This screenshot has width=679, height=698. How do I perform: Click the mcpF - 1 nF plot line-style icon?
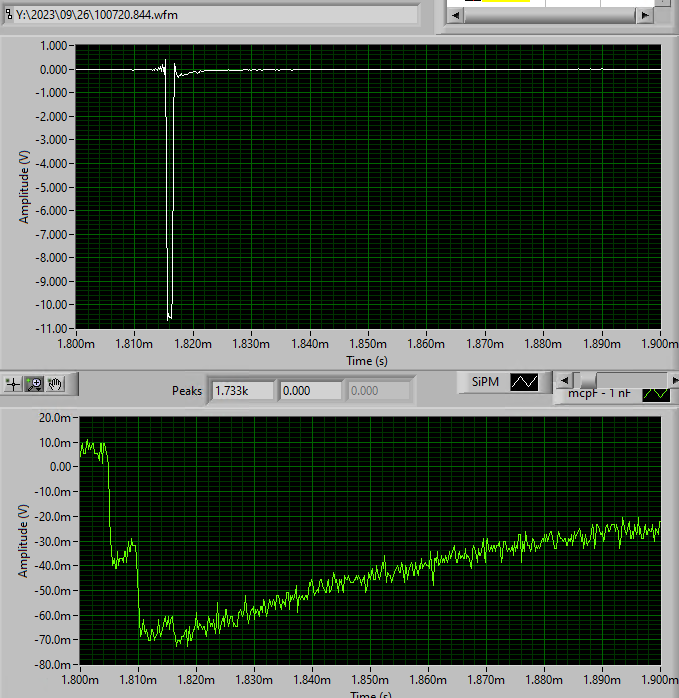click(x=656, y=394)
